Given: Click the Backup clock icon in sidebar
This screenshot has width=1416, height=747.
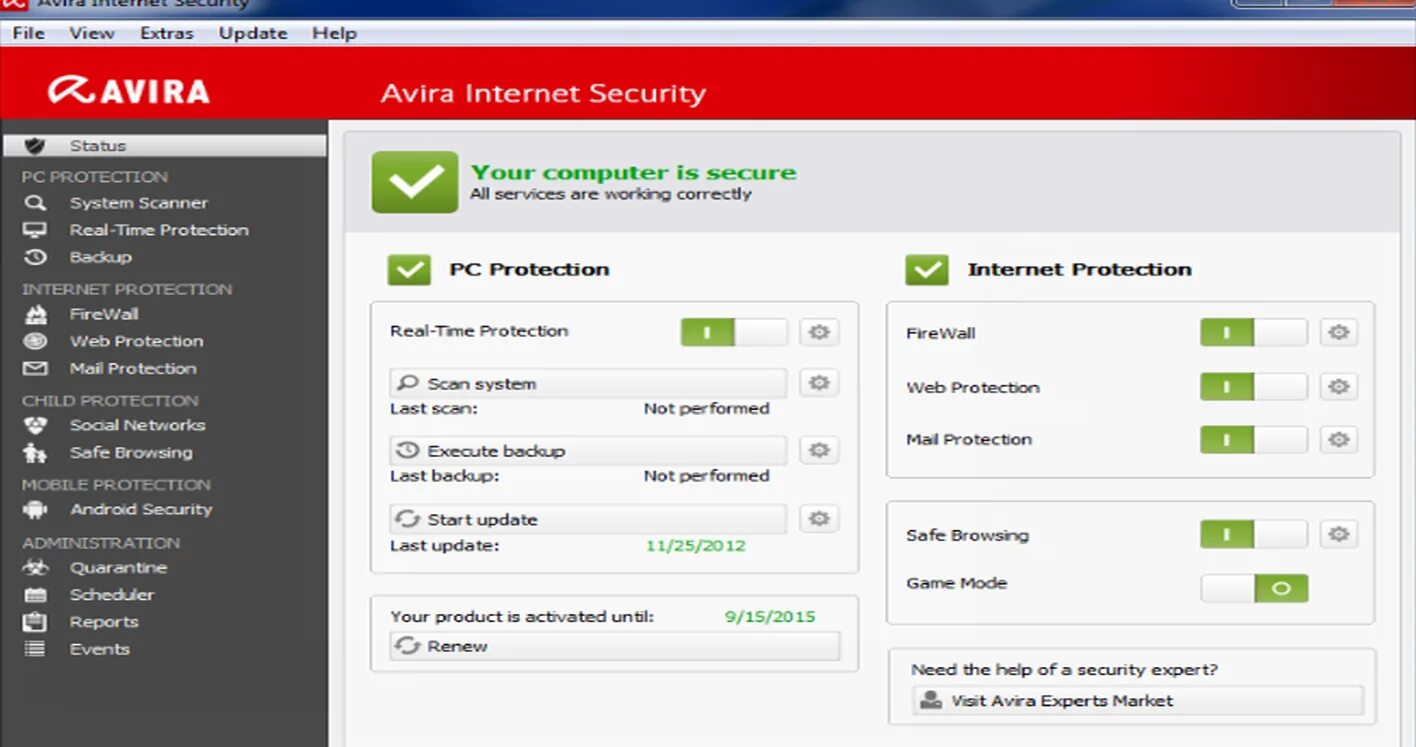Looking at the screenshot, I should [35, 257].
